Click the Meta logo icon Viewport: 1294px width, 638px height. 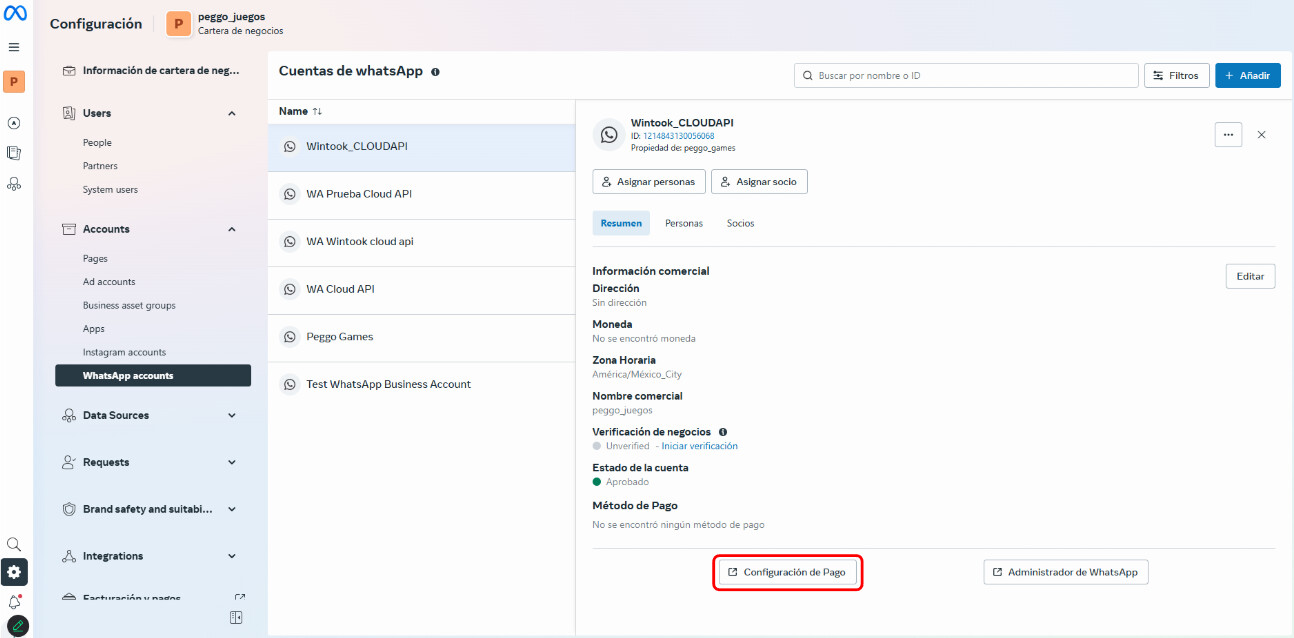(x=14, y=14)
